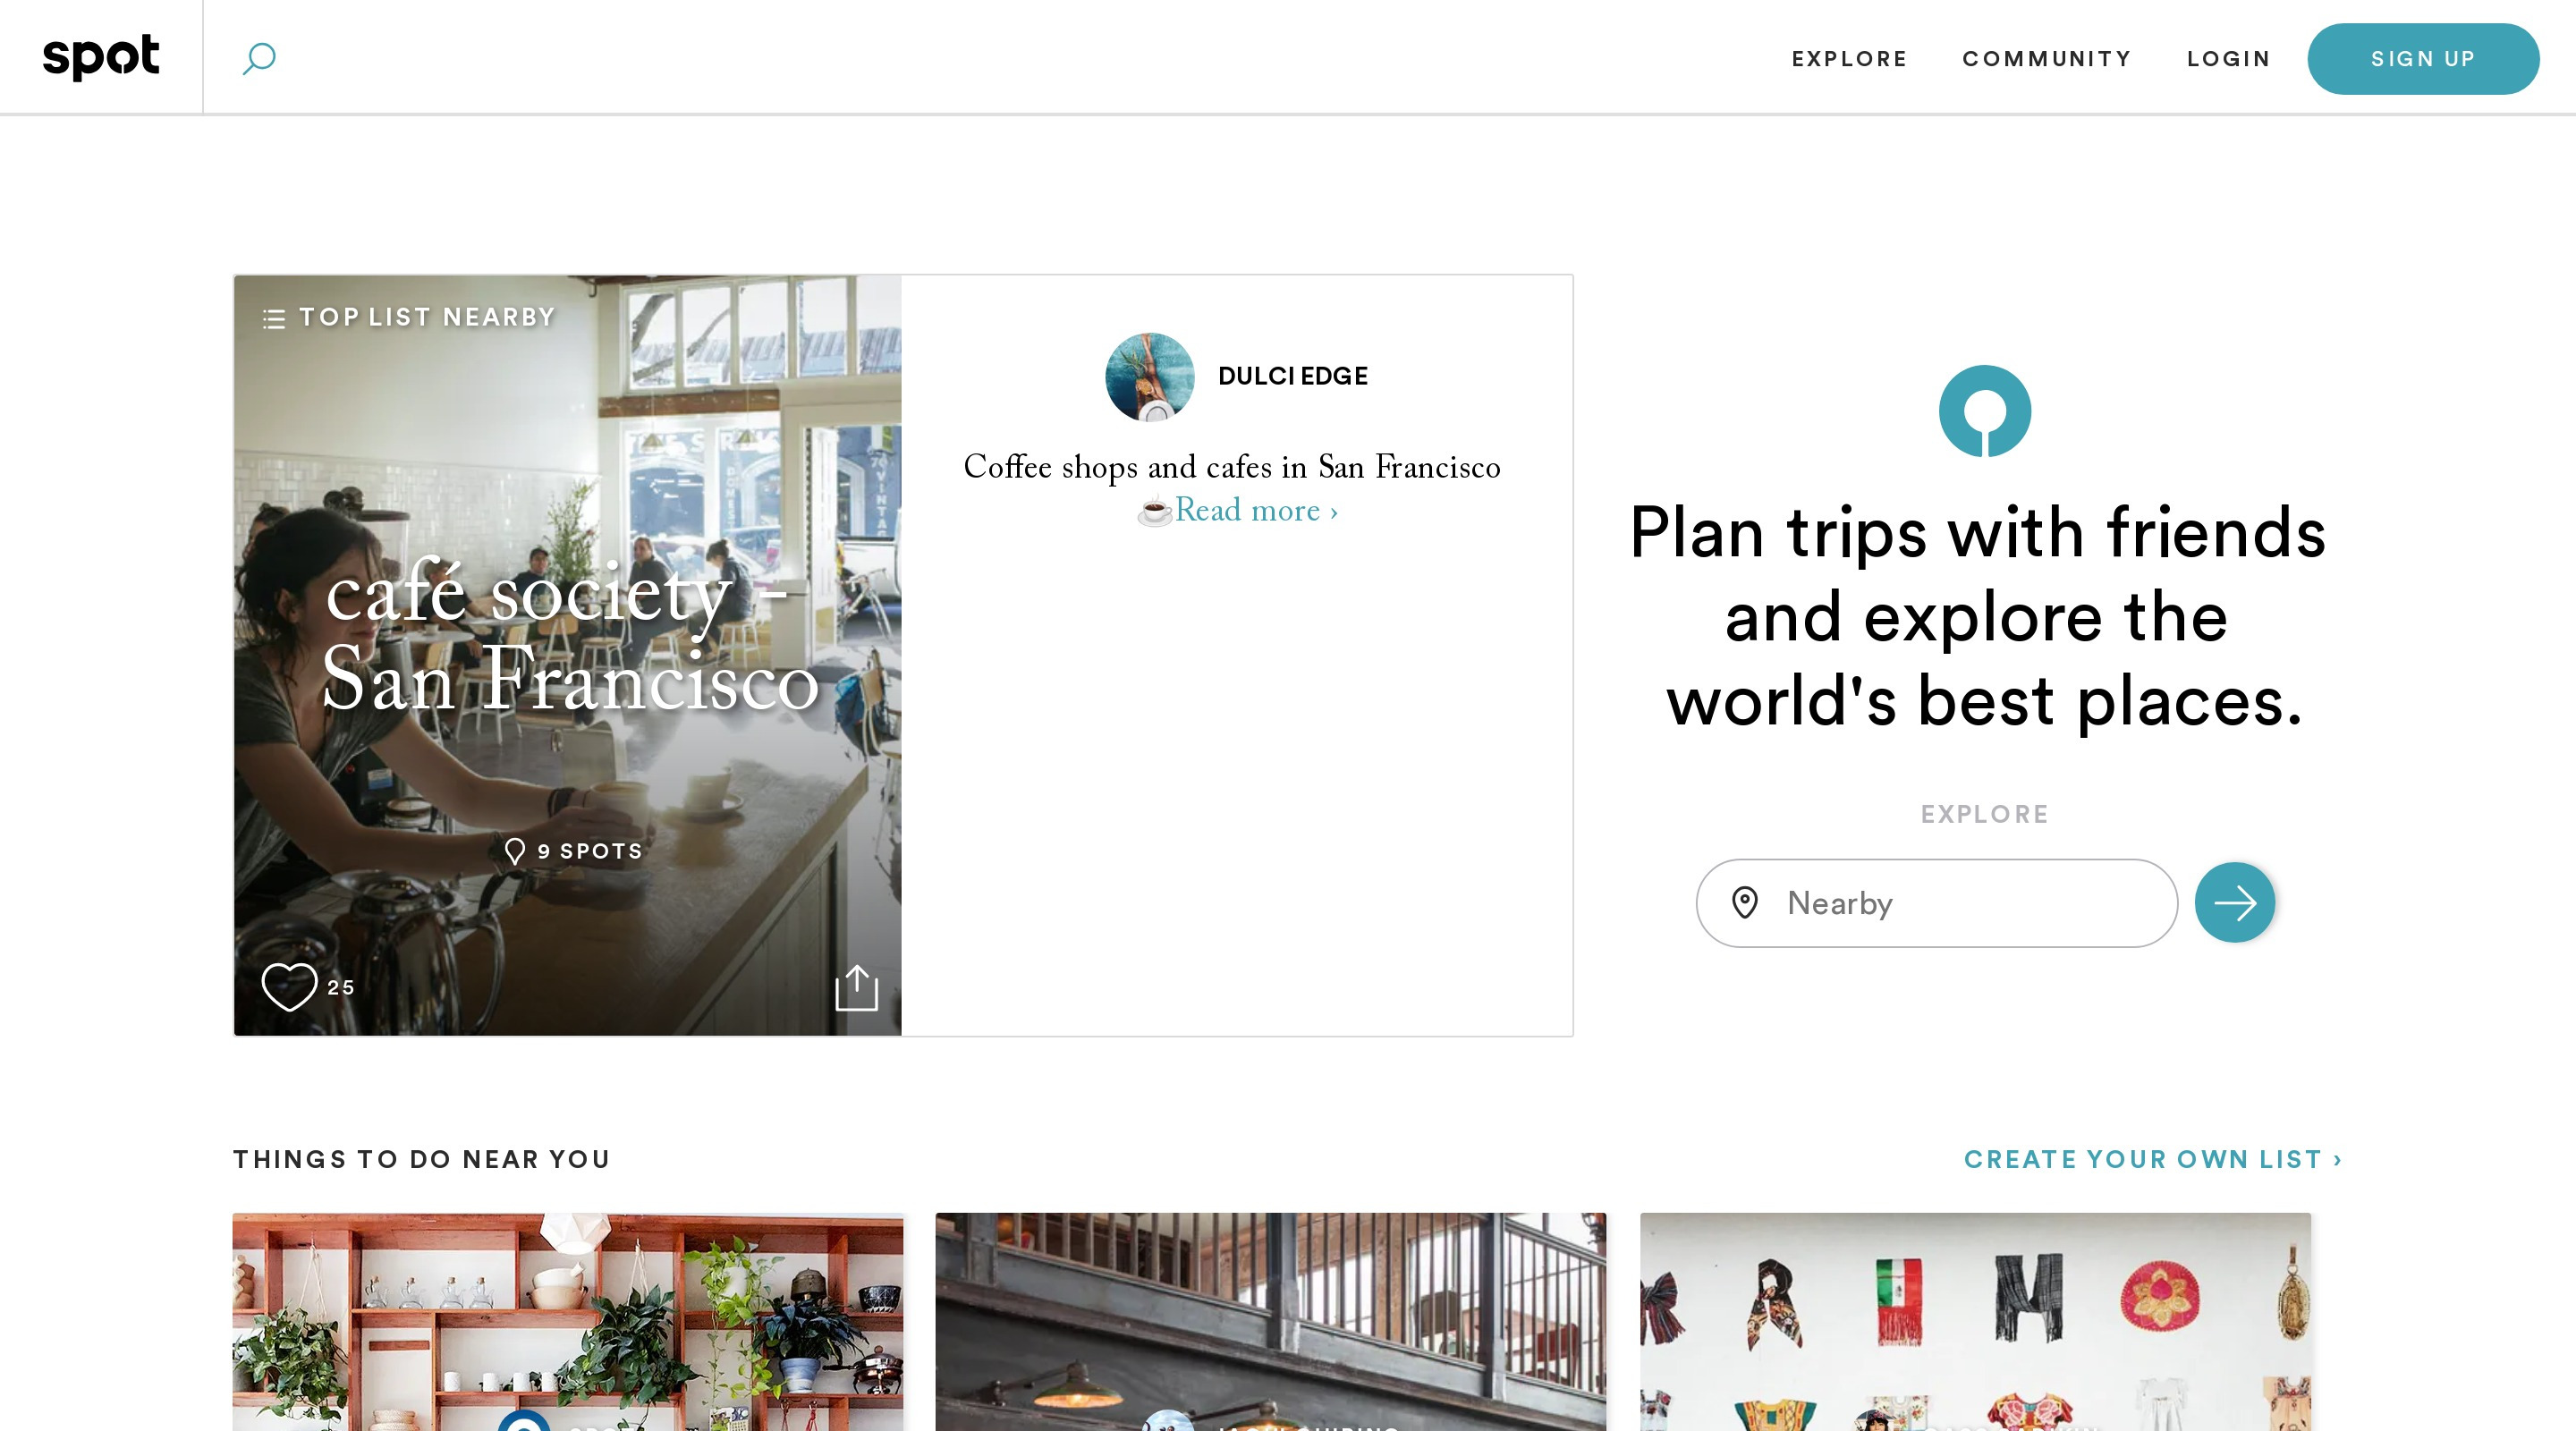Screen dimensions: 2576x1431
Task: Go to the Login page
Action: (x=2228, y=59)
